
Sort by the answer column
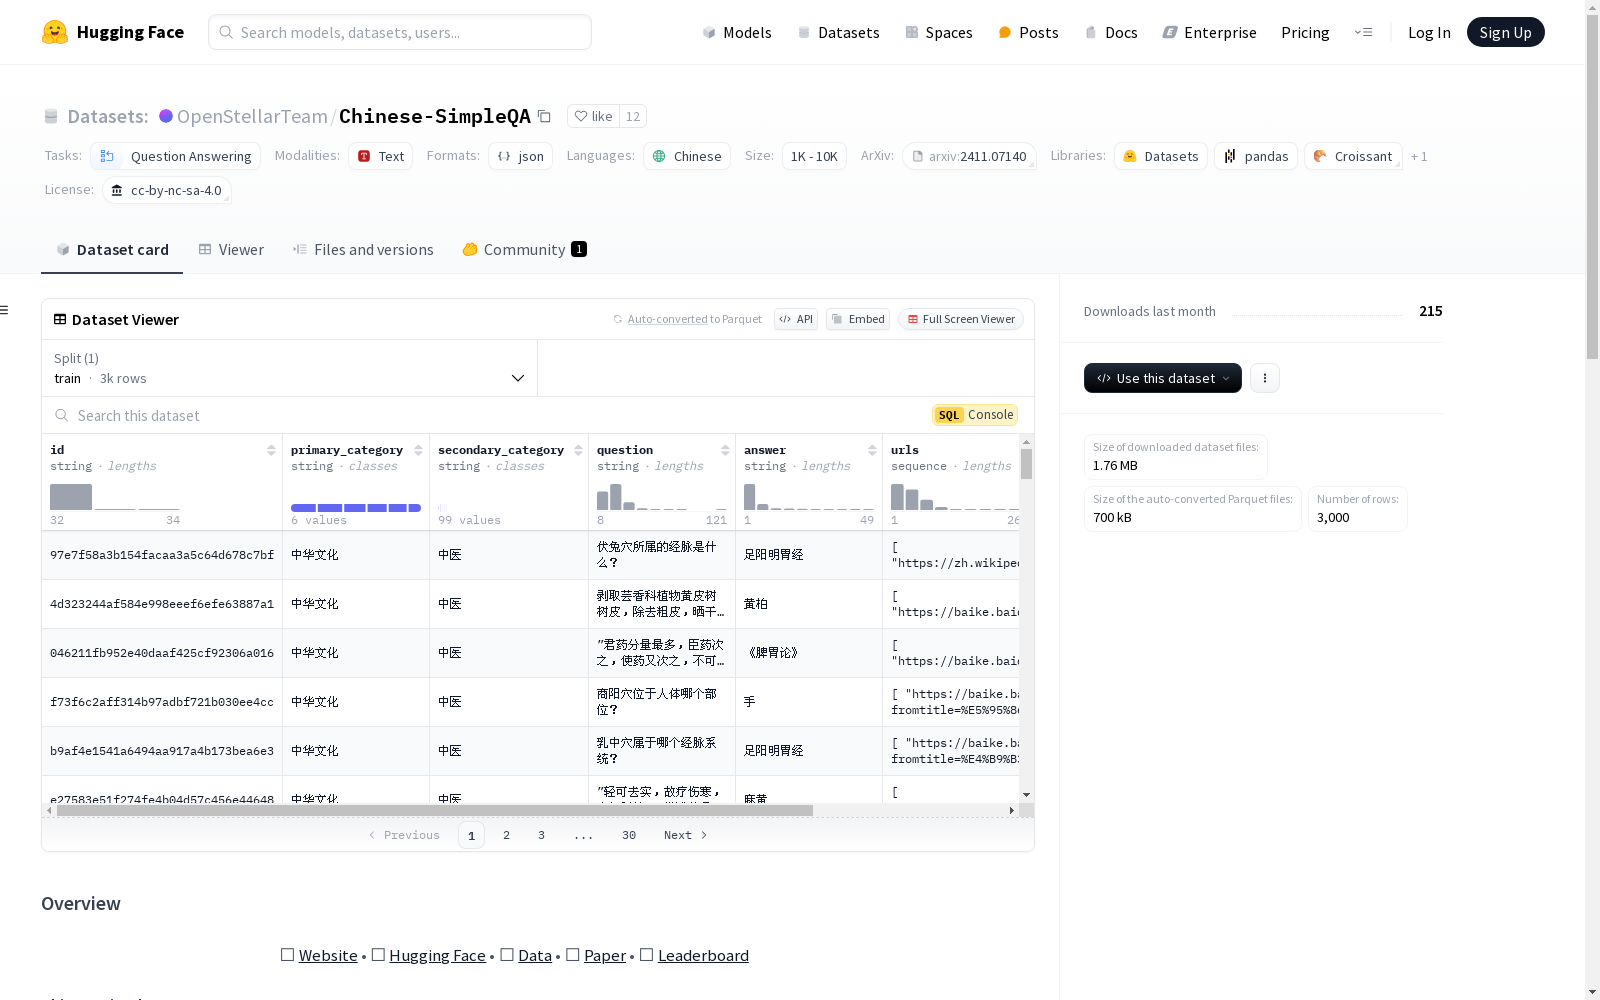click(x=872, y=450)
